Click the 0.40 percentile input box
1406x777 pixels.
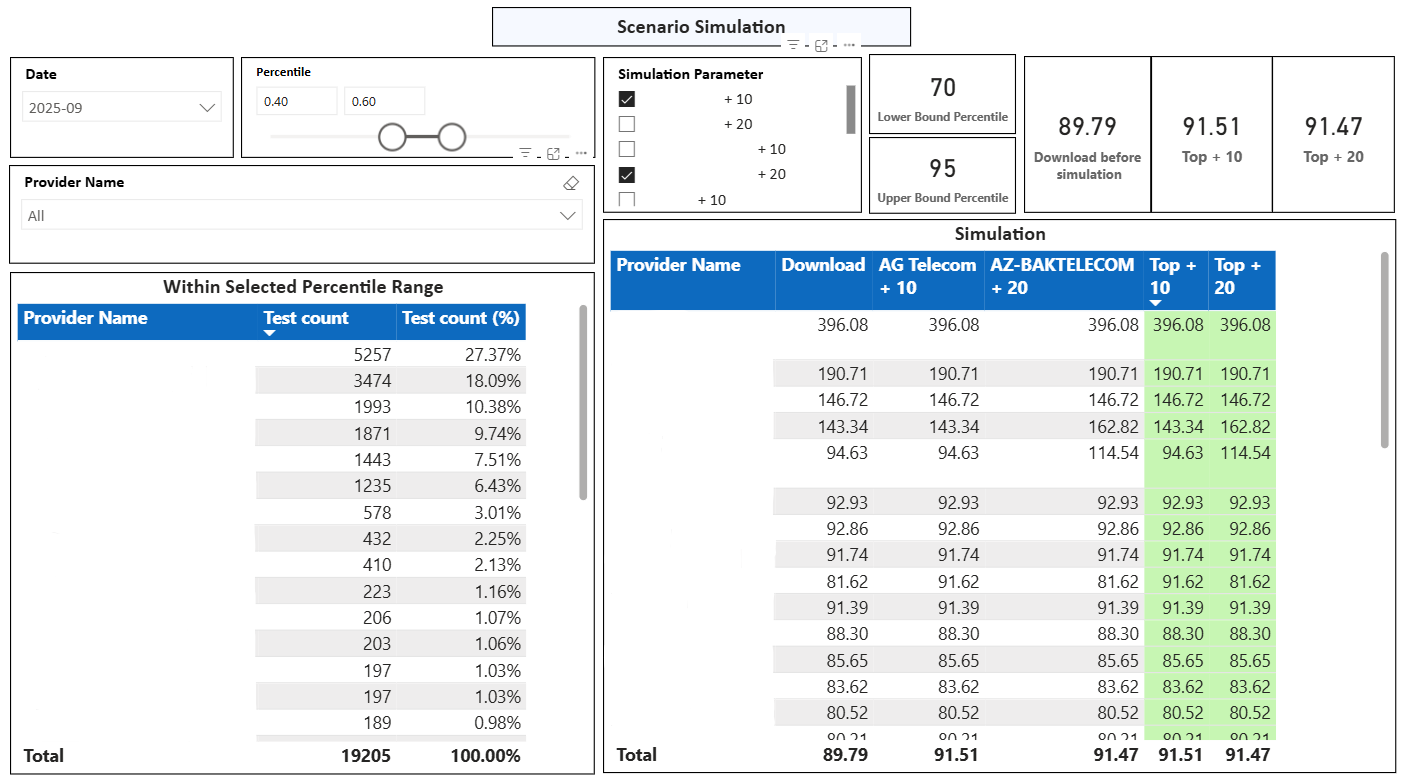(x=296, y=101)
